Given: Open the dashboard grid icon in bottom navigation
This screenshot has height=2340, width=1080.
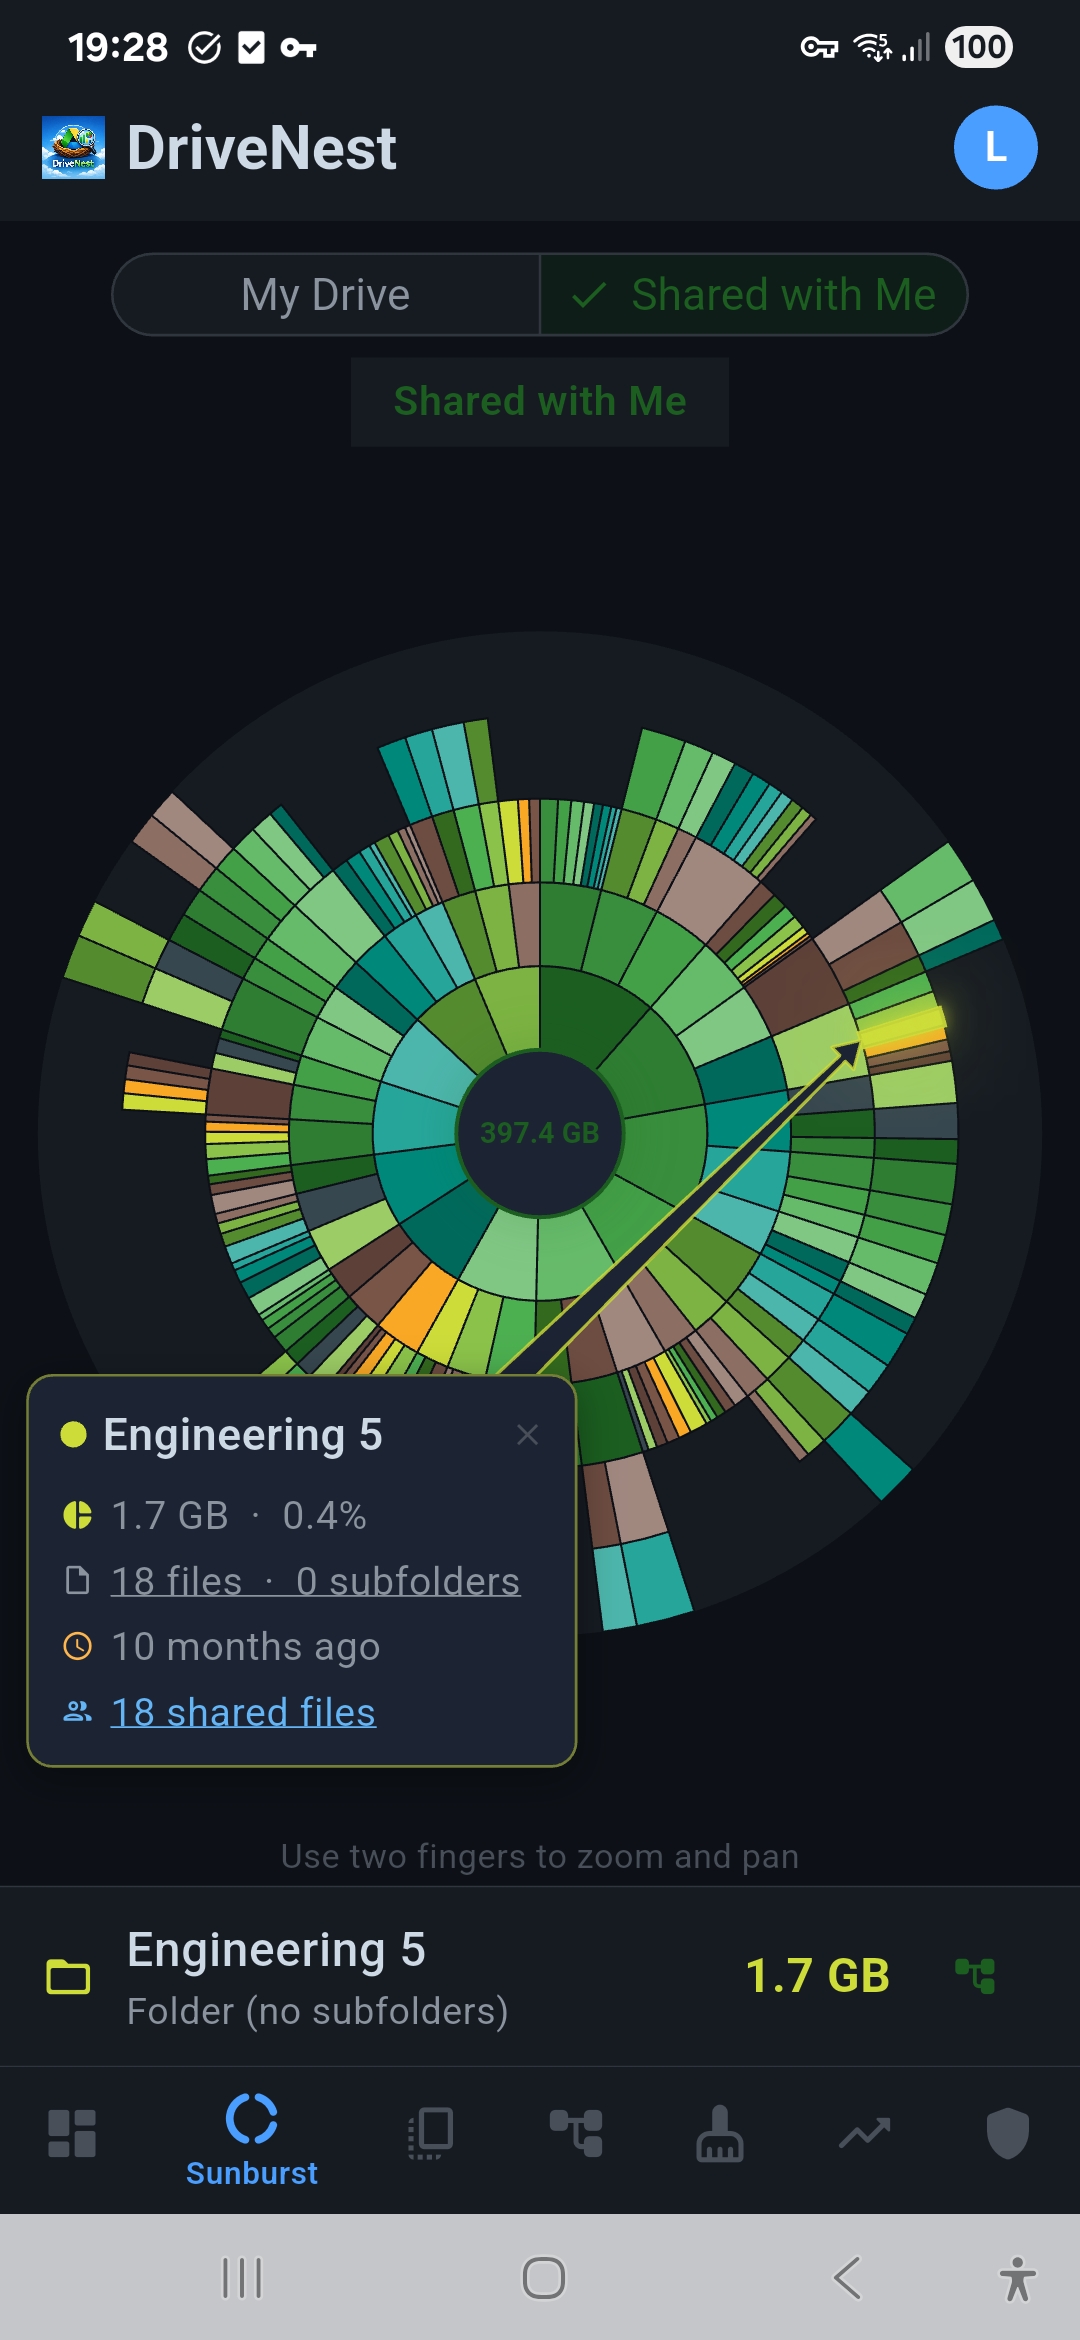Looking at the screenshot, I should tap(72, 2133).
